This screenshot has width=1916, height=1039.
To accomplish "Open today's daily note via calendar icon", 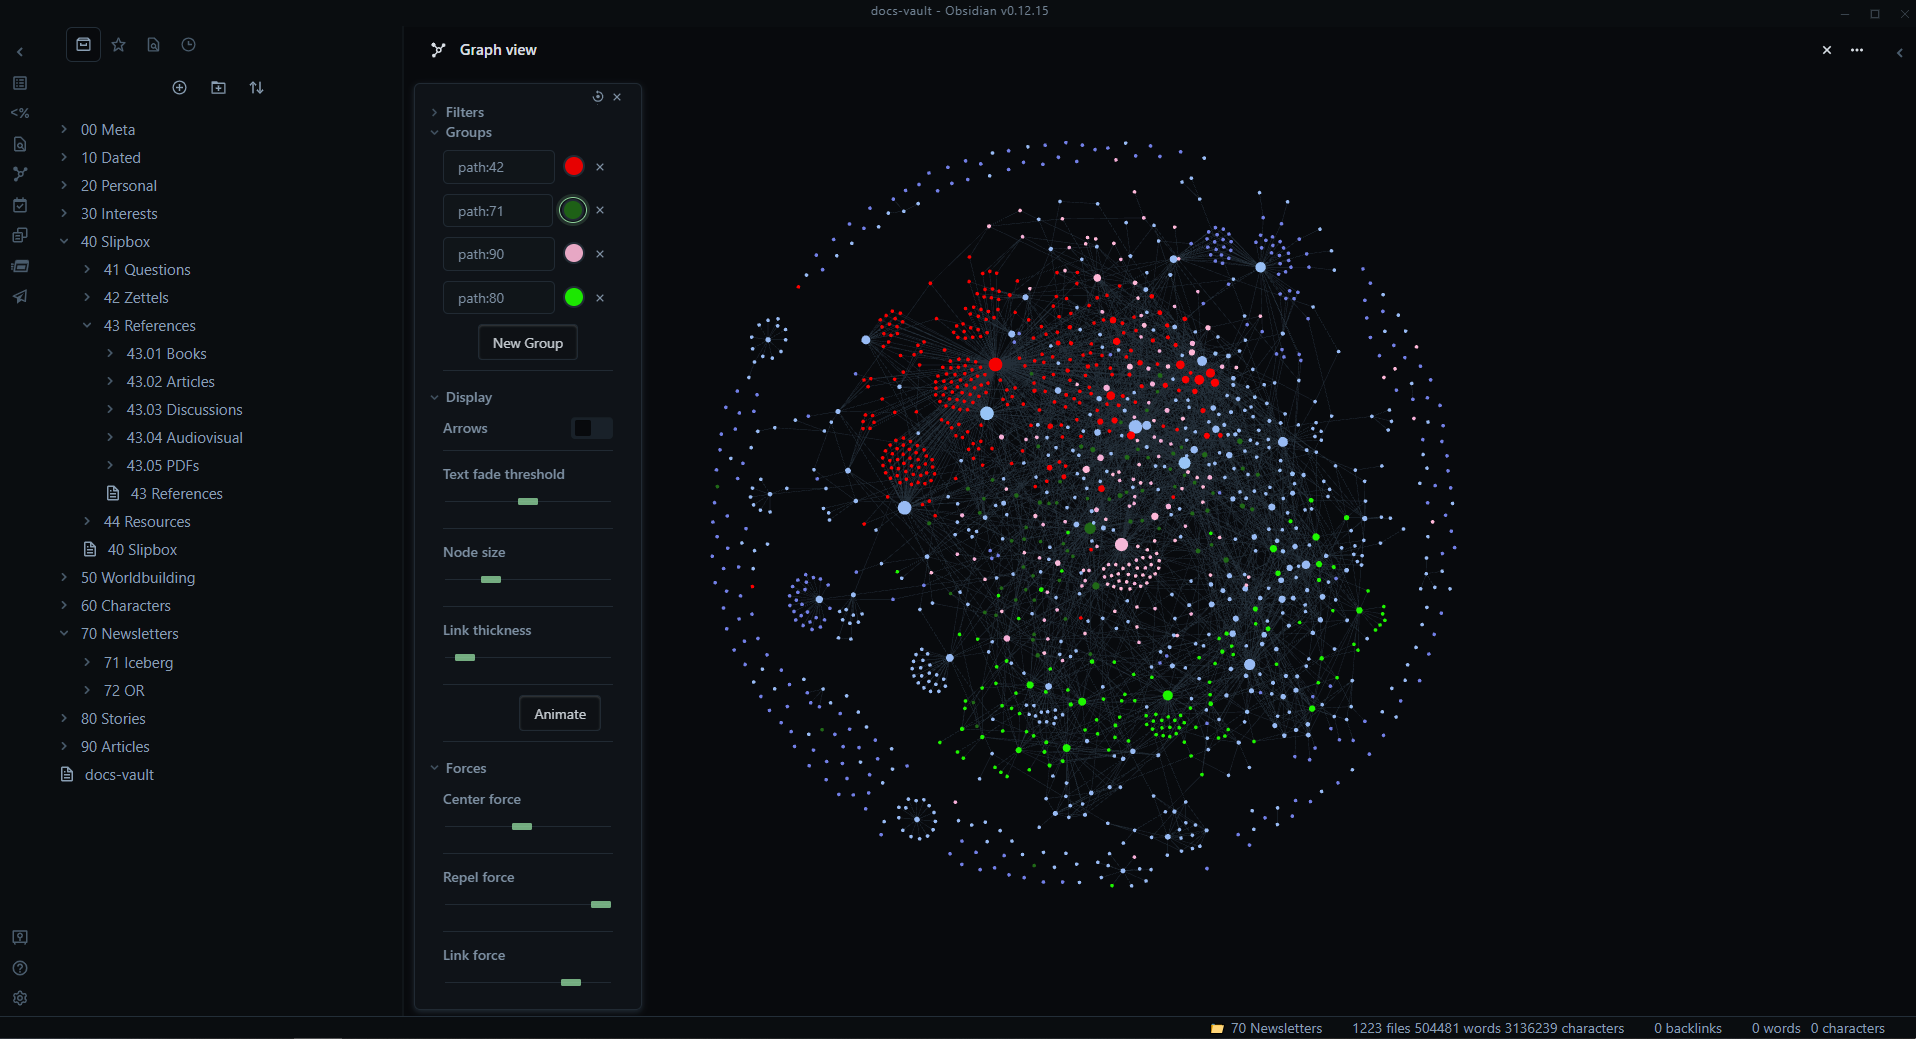I will click(x=20, y=204).
